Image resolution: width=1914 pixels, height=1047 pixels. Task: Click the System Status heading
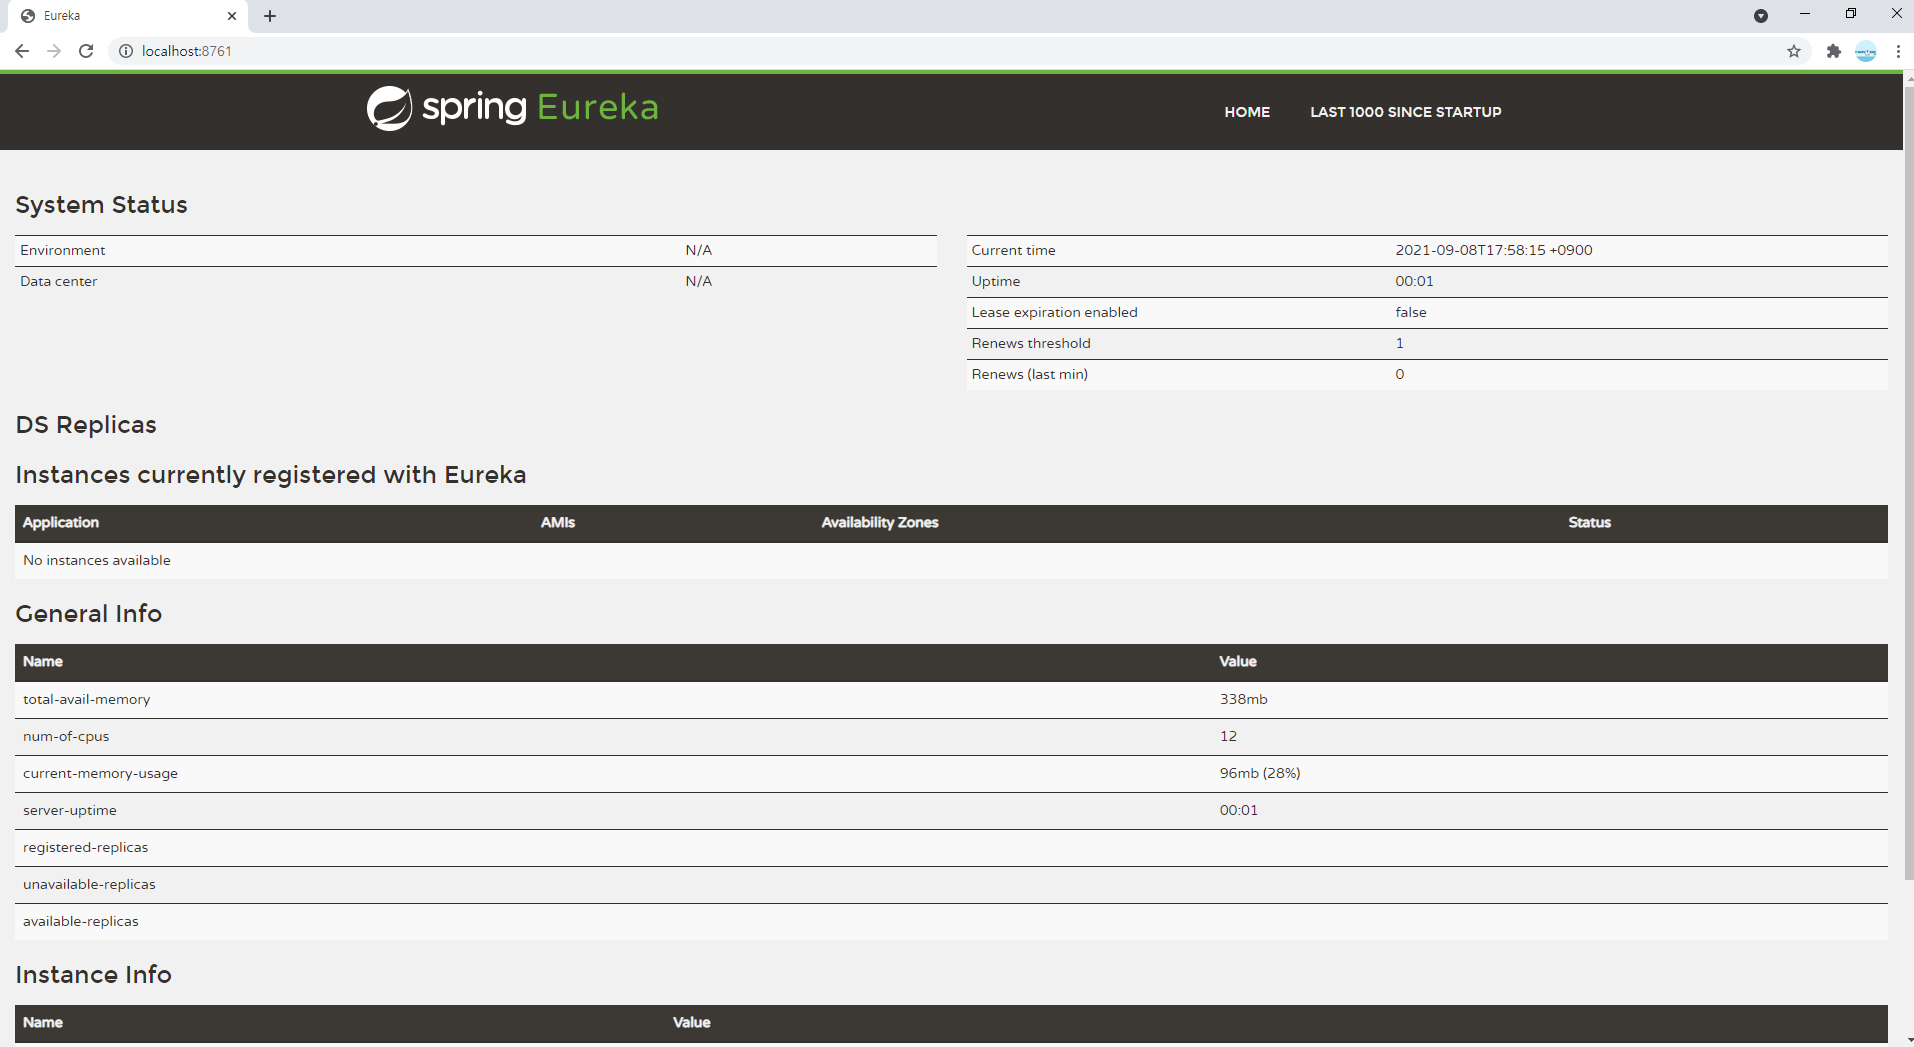(x=101, y=205)
